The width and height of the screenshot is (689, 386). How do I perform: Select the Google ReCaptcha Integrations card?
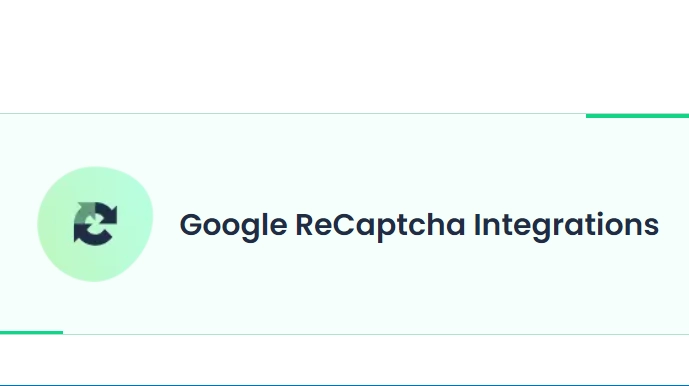(344, 224)
